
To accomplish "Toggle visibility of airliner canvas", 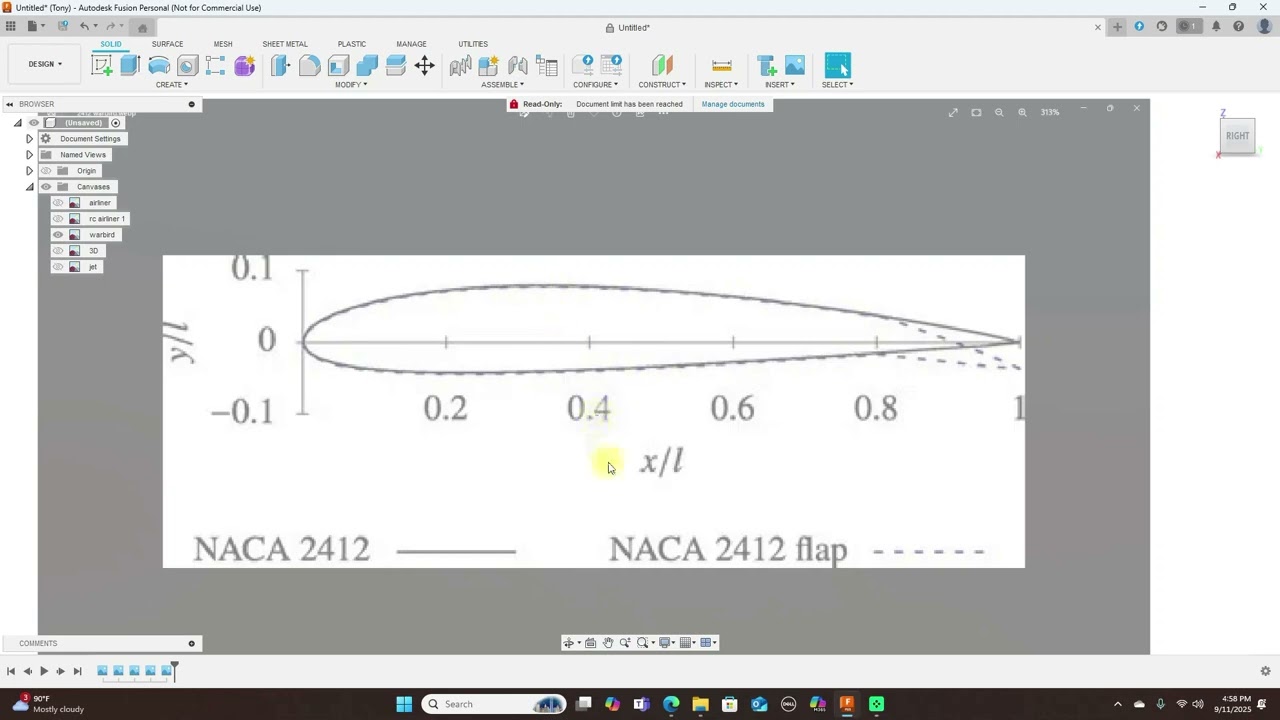I will pos(58,203).
